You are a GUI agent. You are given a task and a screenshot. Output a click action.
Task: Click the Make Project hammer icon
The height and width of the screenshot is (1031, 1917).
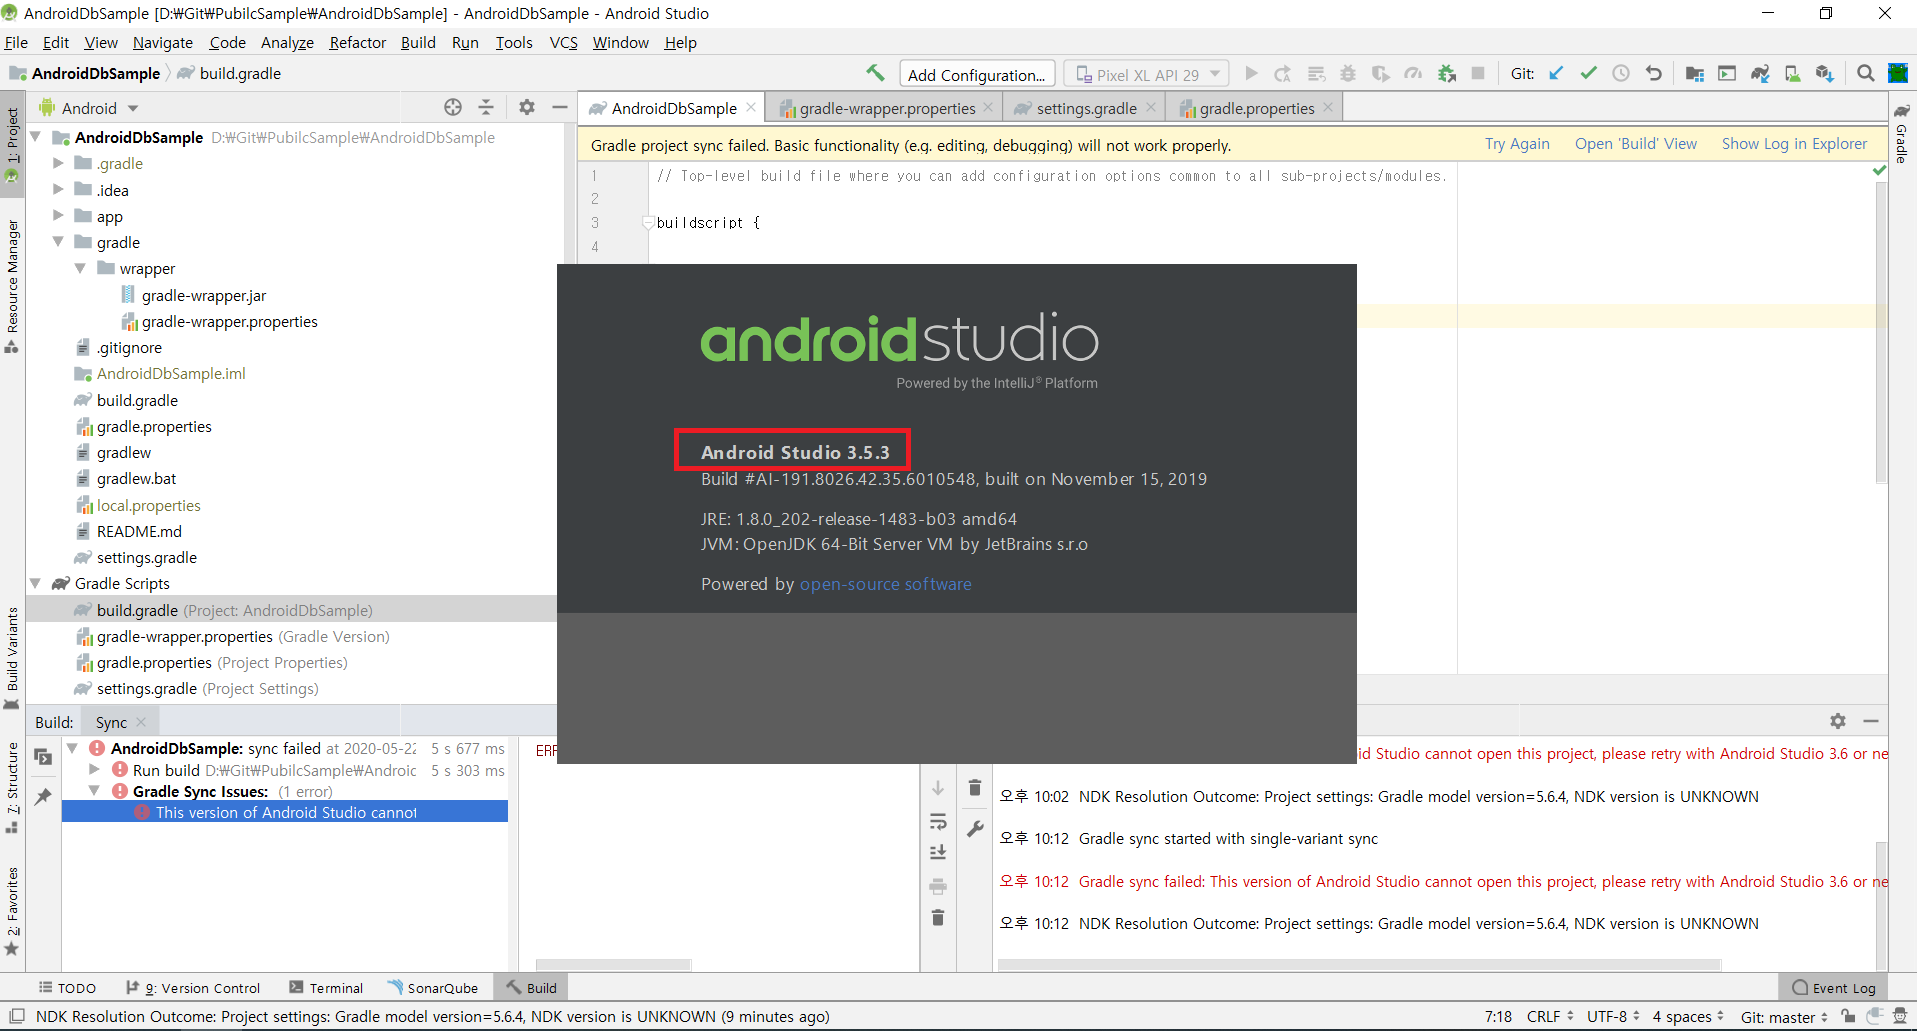tap(875, 73)
